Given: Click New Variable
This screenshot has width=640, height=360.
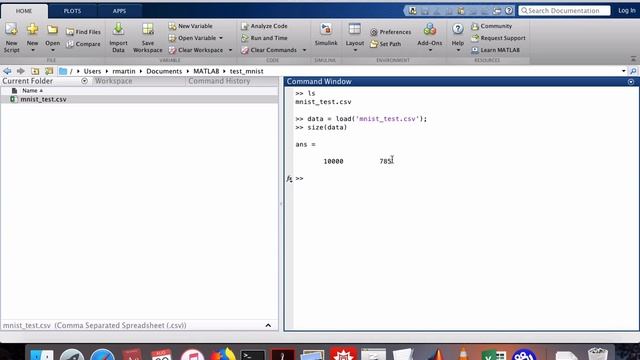Looking at the screenshot, I should click(191, 26).
